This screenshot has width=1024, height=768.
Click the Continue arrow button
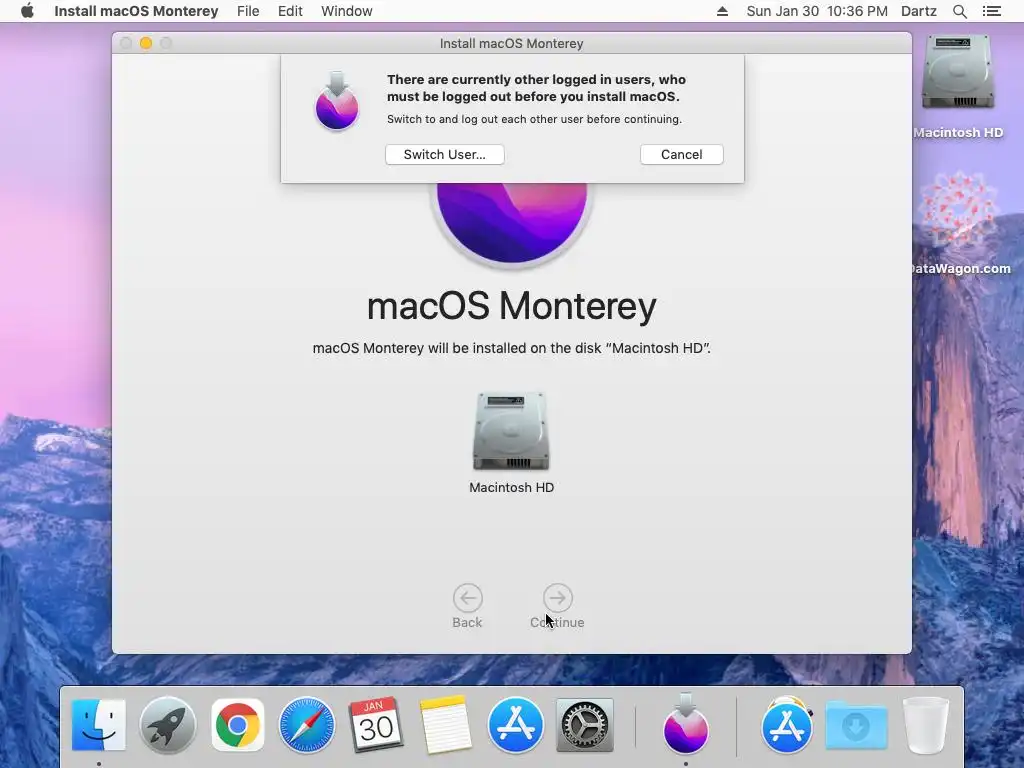(558, 598)
